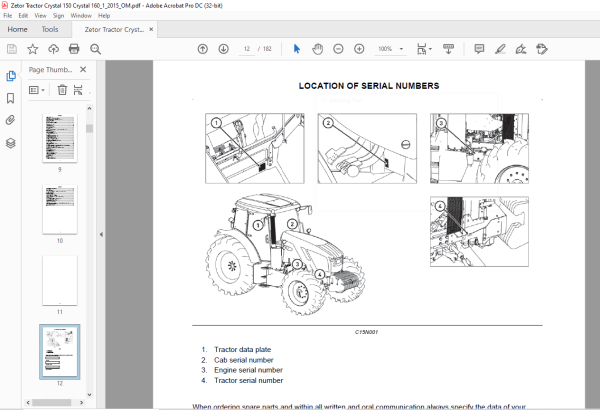Select page 10 thumbnail
600x410 pixels.
click(60, 209)
